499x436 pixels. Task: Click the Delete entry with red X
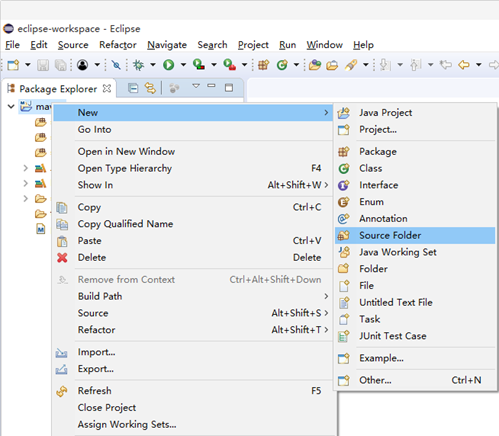(193, 258)
